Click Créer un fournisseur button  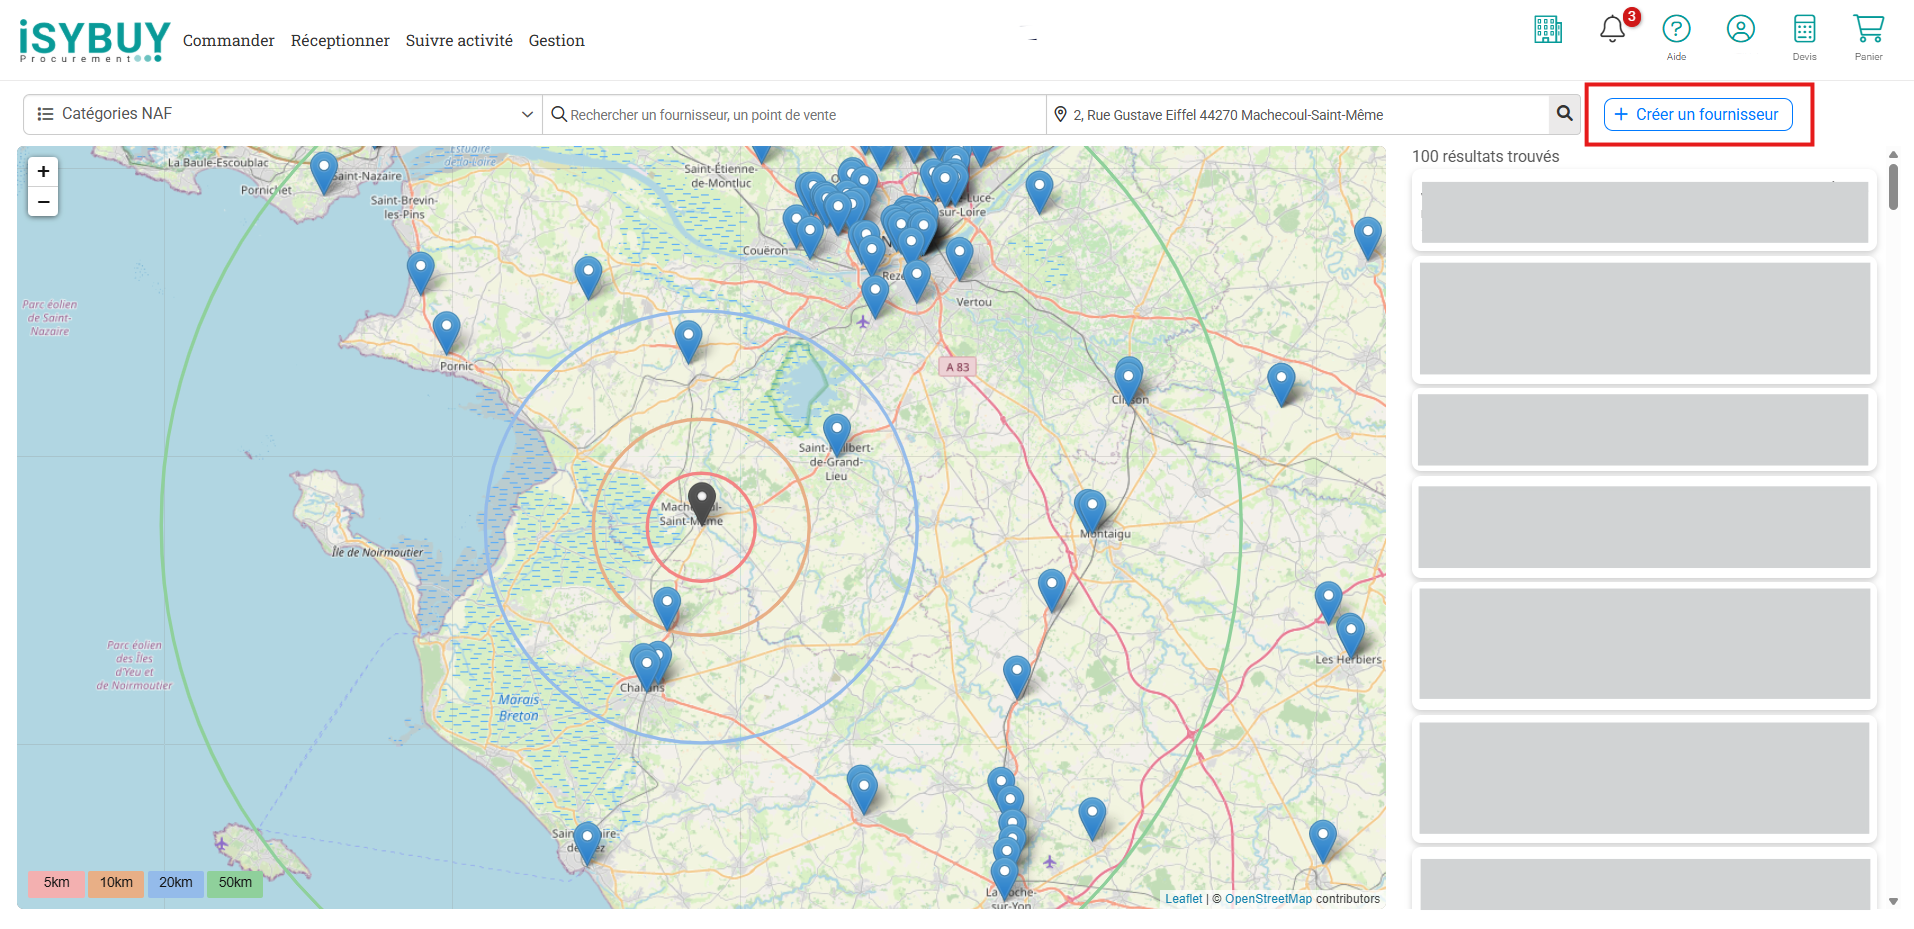click(x=1697, y=114)
